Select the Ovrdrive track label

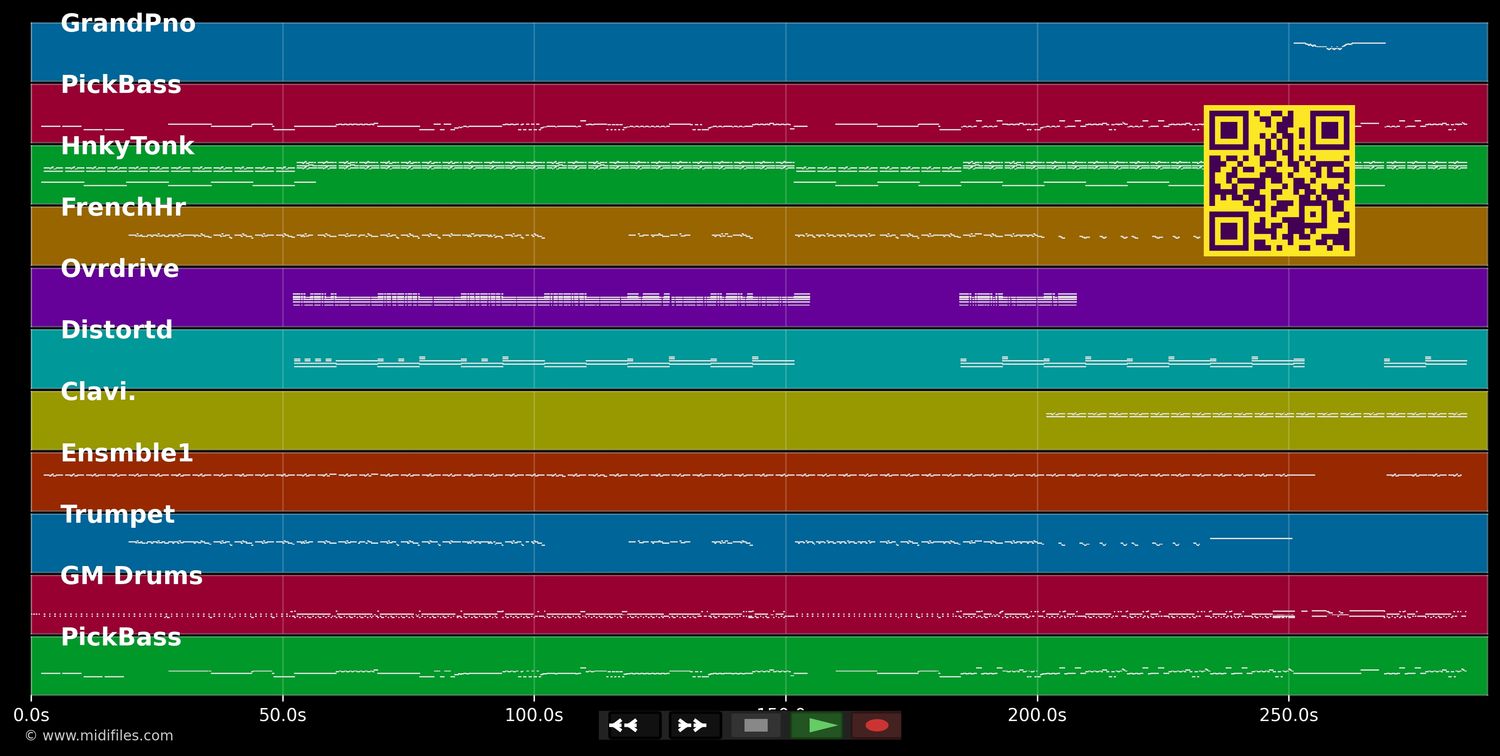point(120,269)
